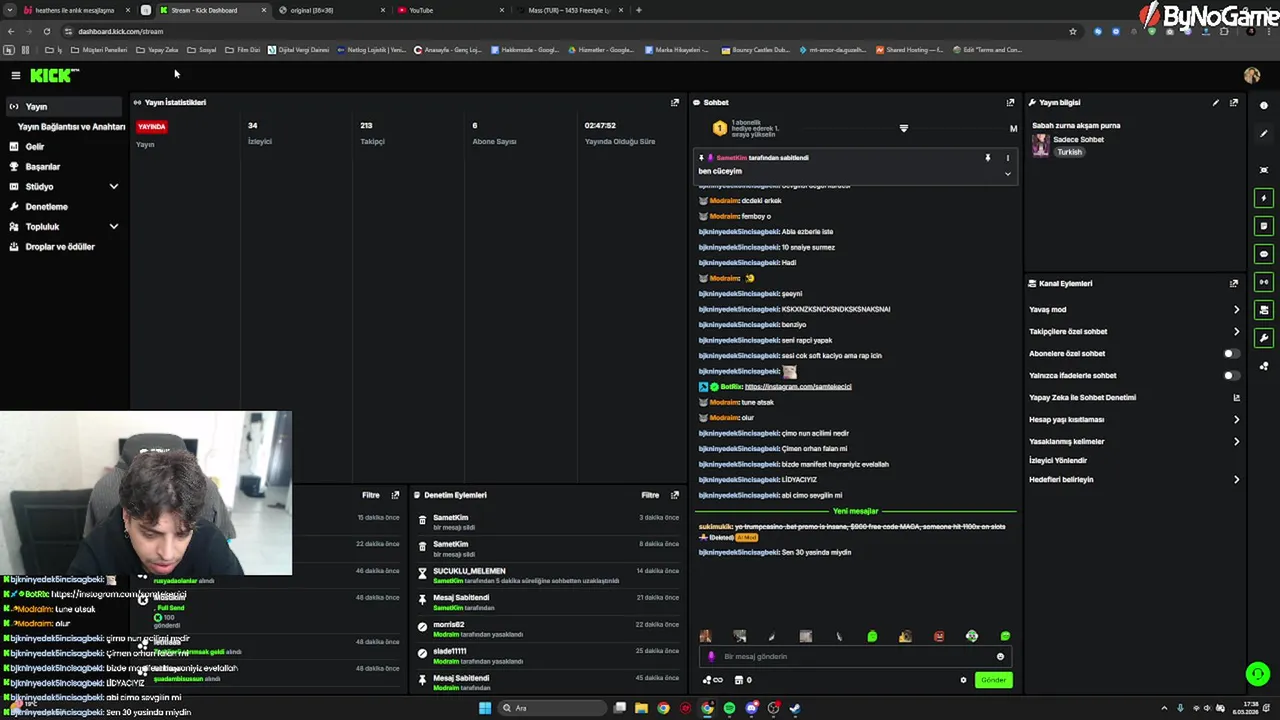Open Spotify from the taskbar

tap(729, 708)
